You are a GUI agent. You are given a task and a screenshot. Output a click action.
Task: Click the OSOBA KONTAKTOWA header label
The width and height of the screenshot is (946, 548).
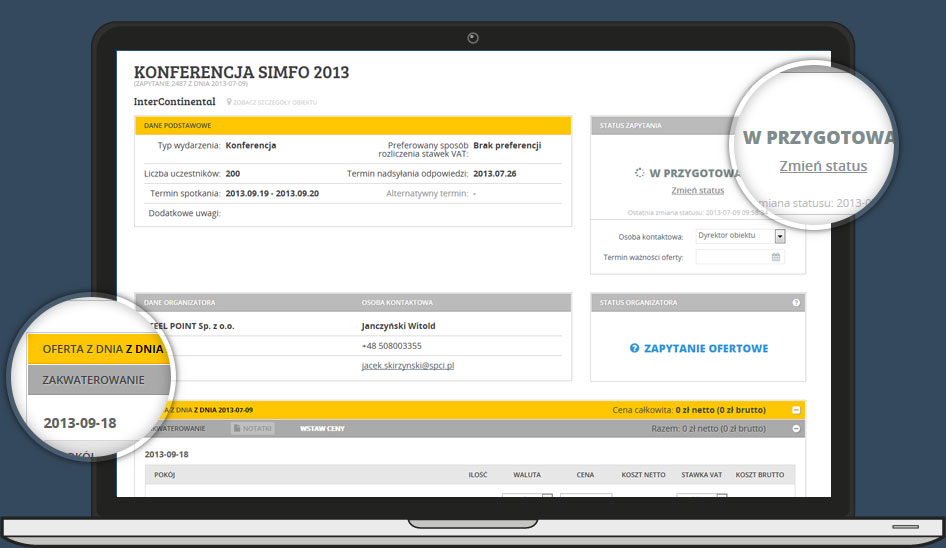point(397,302)
